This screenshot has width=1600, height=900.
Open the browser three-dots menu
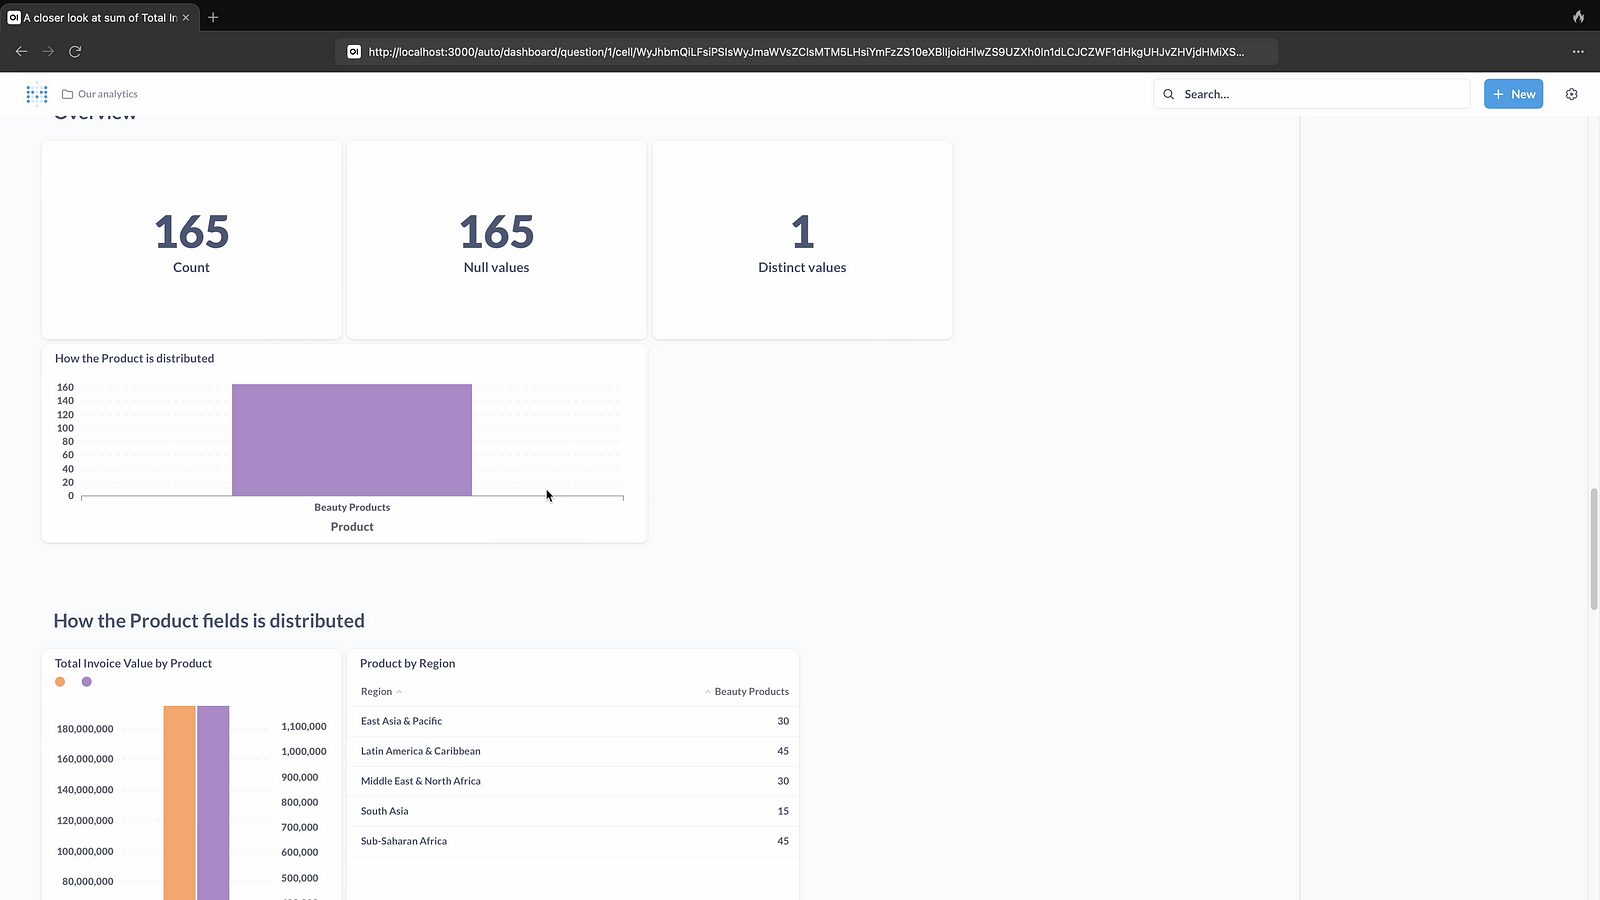pos(1578,51)
